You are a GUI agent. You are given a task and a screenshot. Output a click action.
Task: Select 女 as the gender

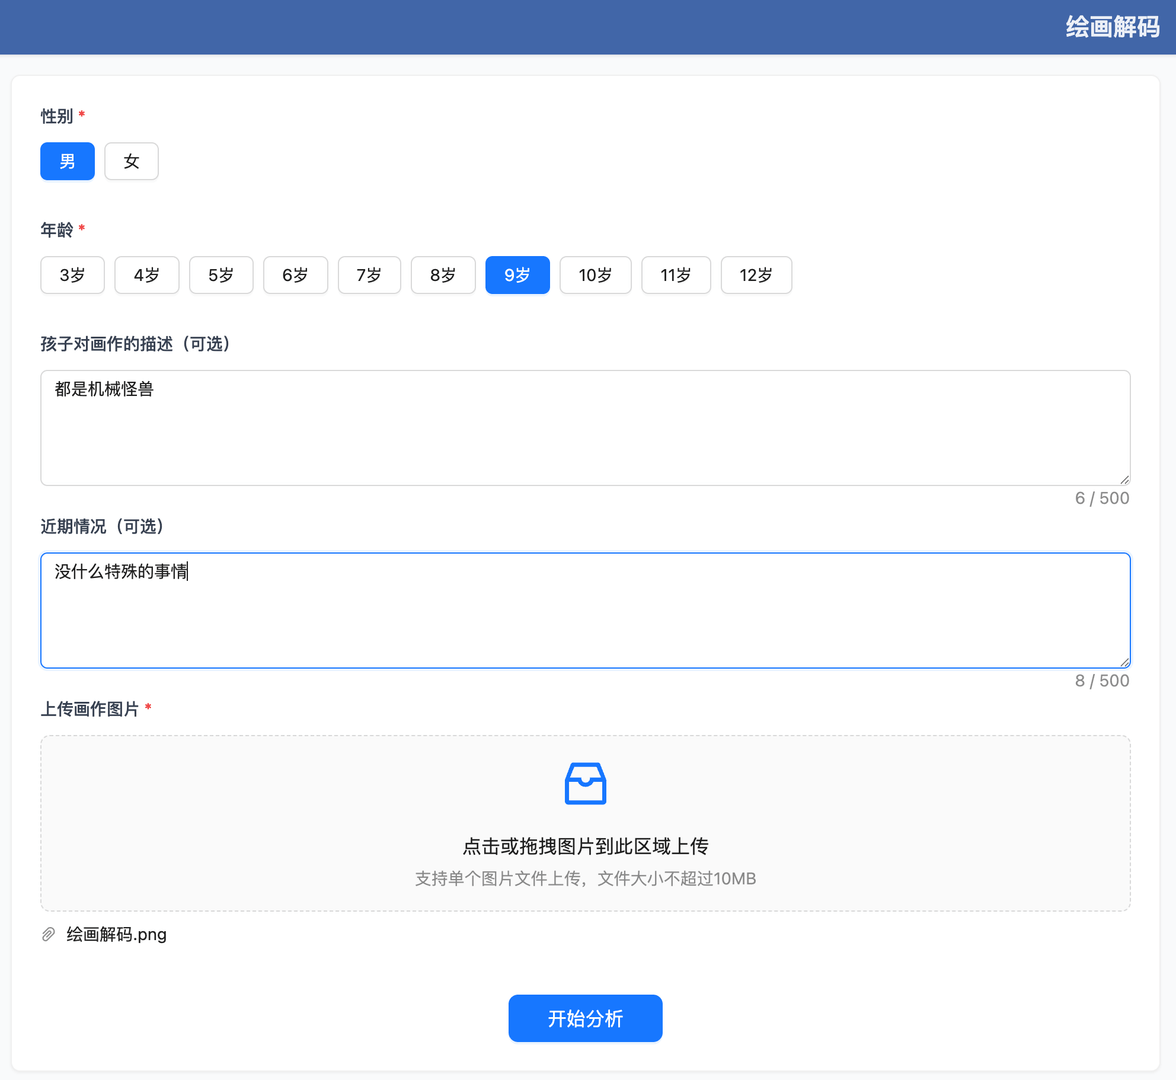click(131, 161)
